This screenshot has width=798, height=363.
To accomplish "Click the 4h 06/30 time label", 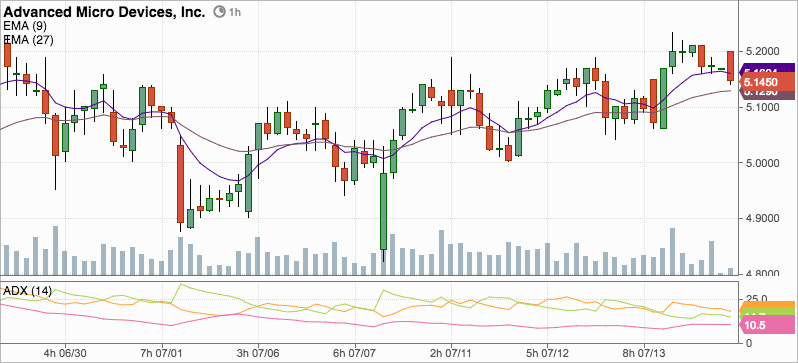I will click(x=65, y=353).
